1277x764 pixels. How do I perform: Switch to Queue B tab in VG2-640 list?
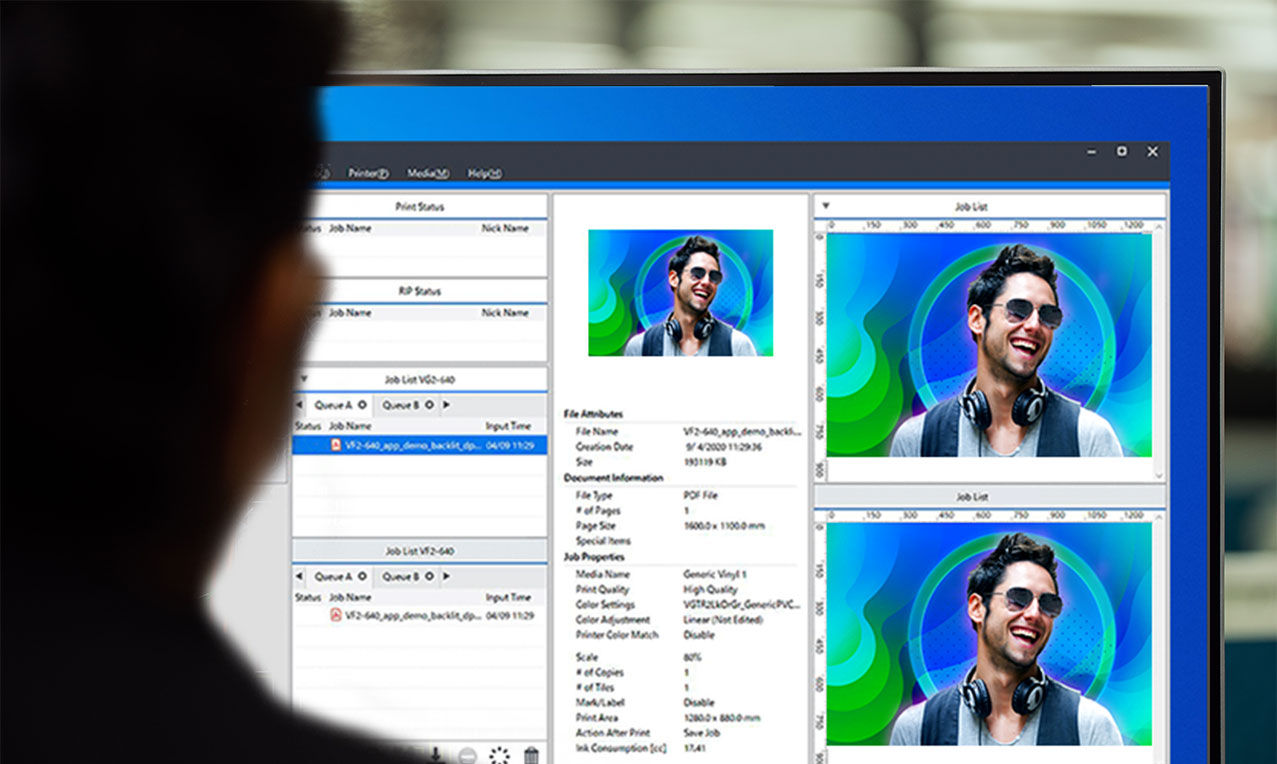tap(401, 405)
